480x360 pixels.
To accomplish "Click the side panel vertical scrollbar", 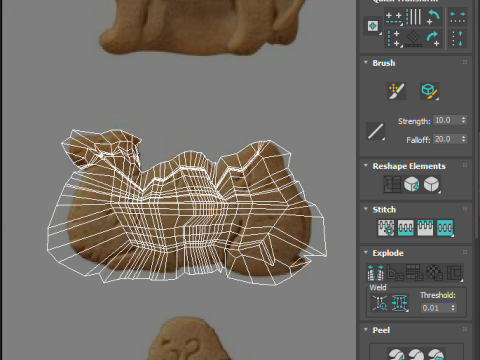I will tap(477, 185).
